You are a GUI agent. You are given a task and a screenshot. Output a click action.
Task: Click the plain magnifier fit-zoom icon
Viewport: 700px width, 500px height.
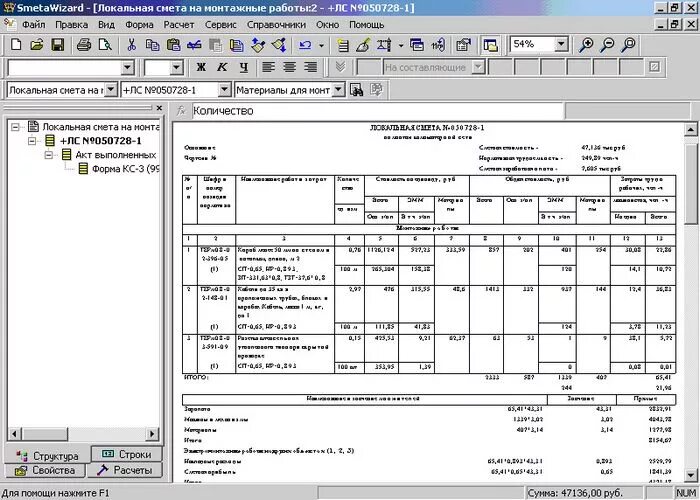(628, 45)
